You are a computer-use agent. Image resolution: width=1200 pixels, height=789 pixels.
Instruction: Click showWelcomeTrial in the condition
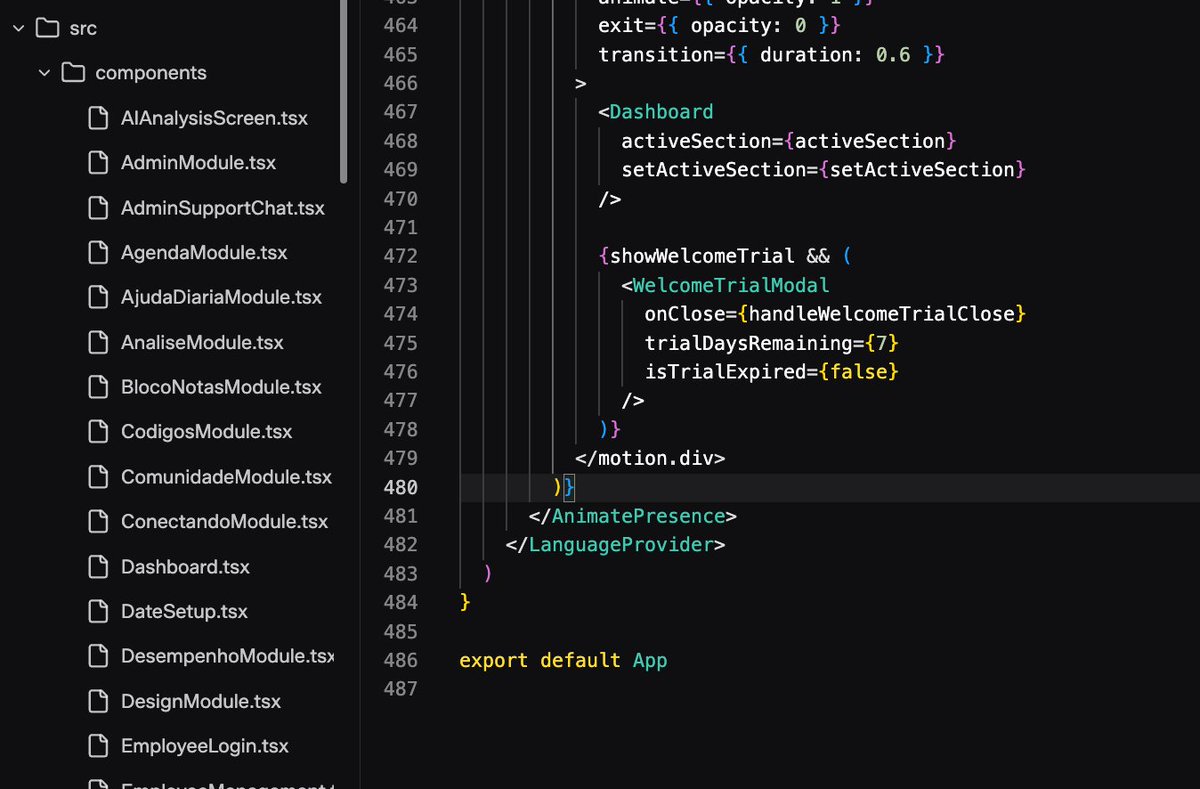pos(702,256)
